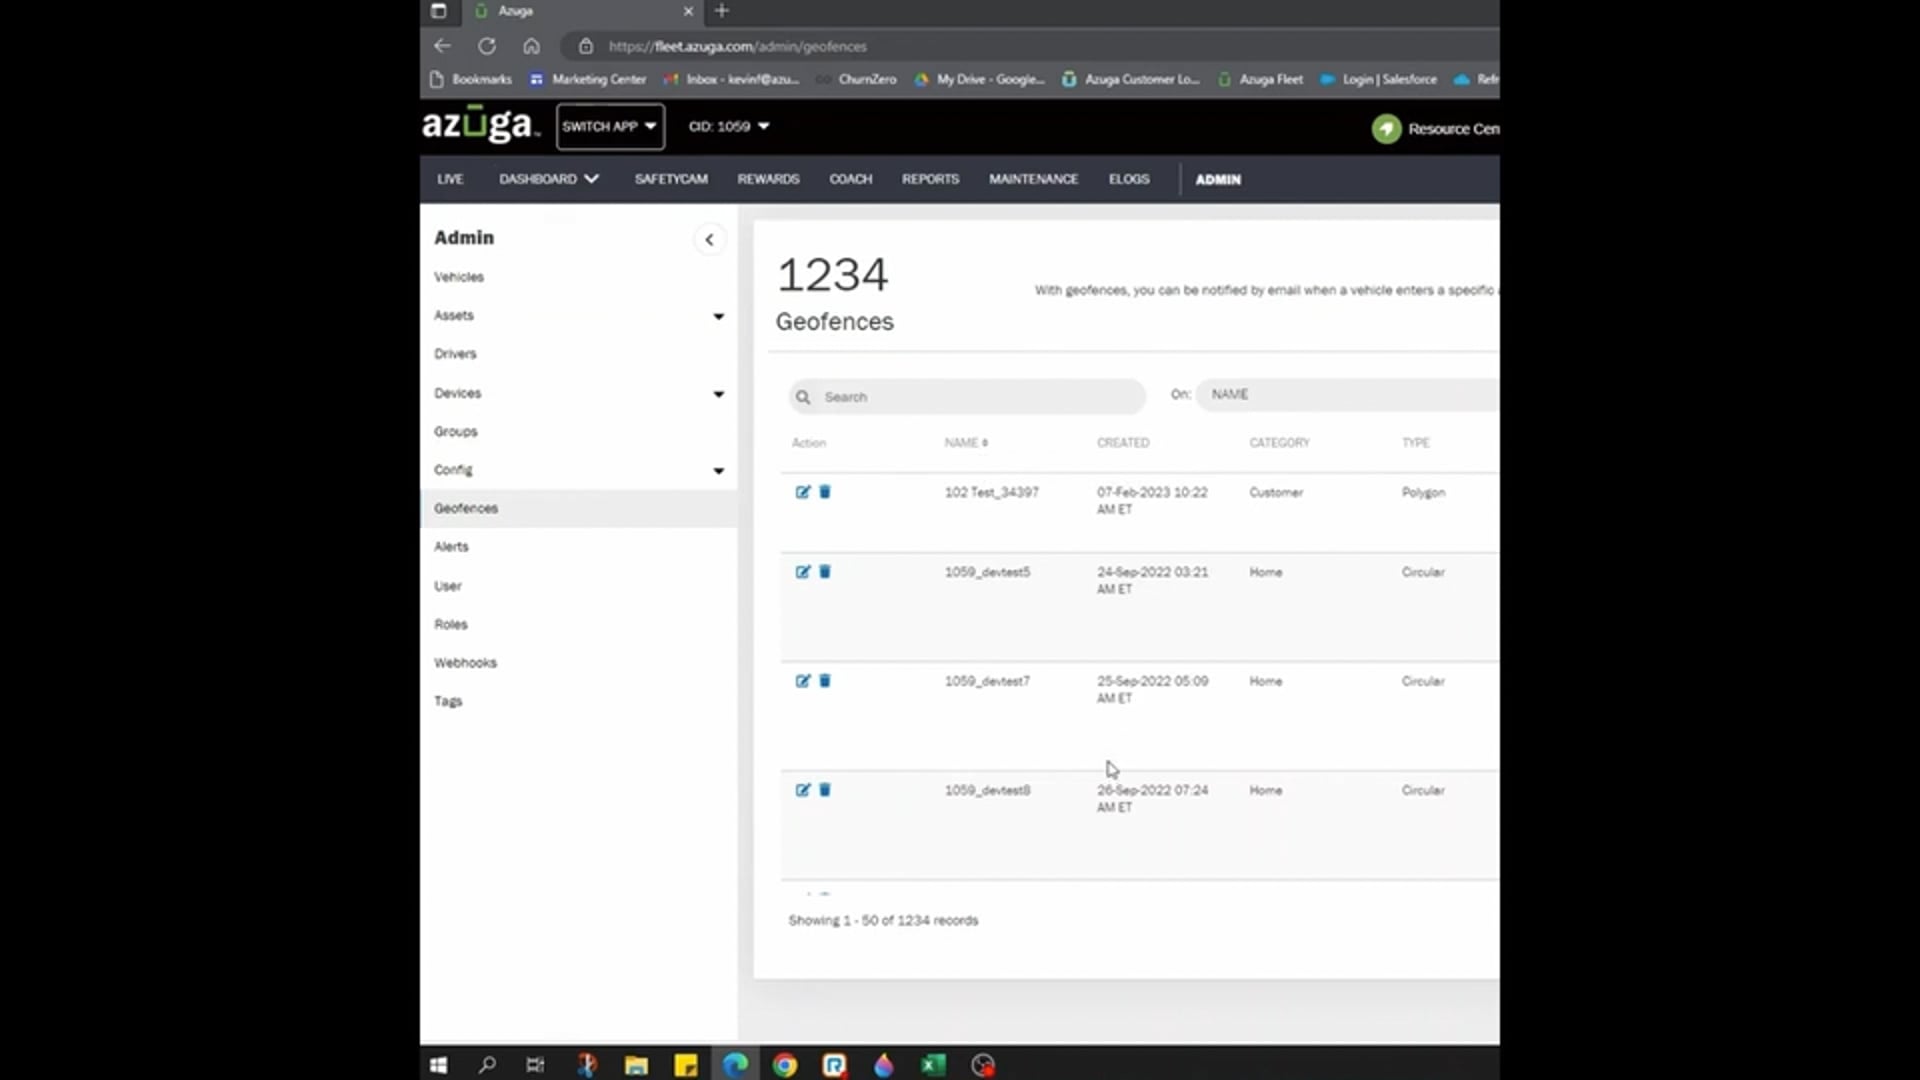The image size is (1920, 1080).
Task: Click trash icon for 1059_devtest7
Action: point(825,681)
